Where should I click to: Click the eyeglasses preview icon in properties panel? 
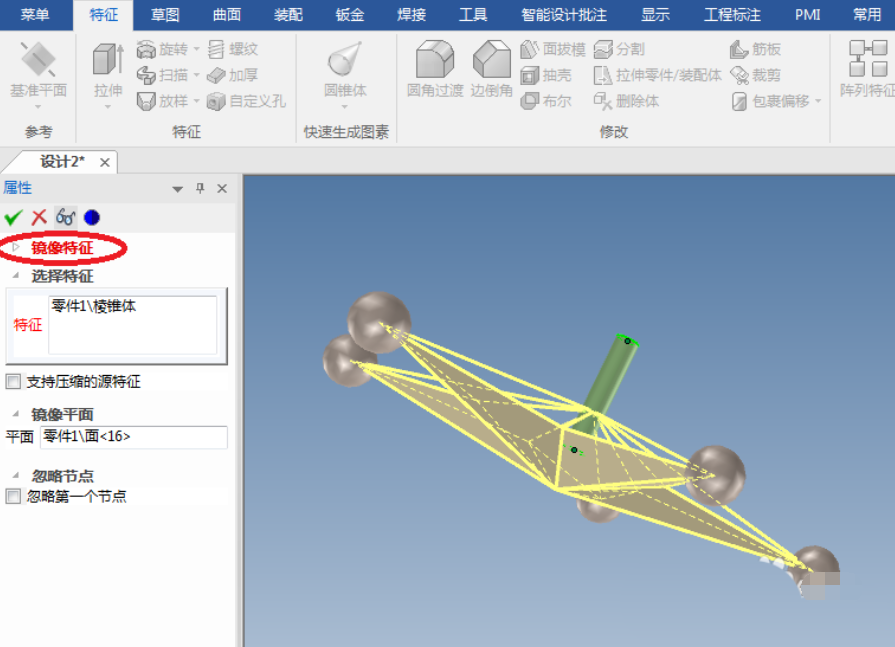point(64,216)
